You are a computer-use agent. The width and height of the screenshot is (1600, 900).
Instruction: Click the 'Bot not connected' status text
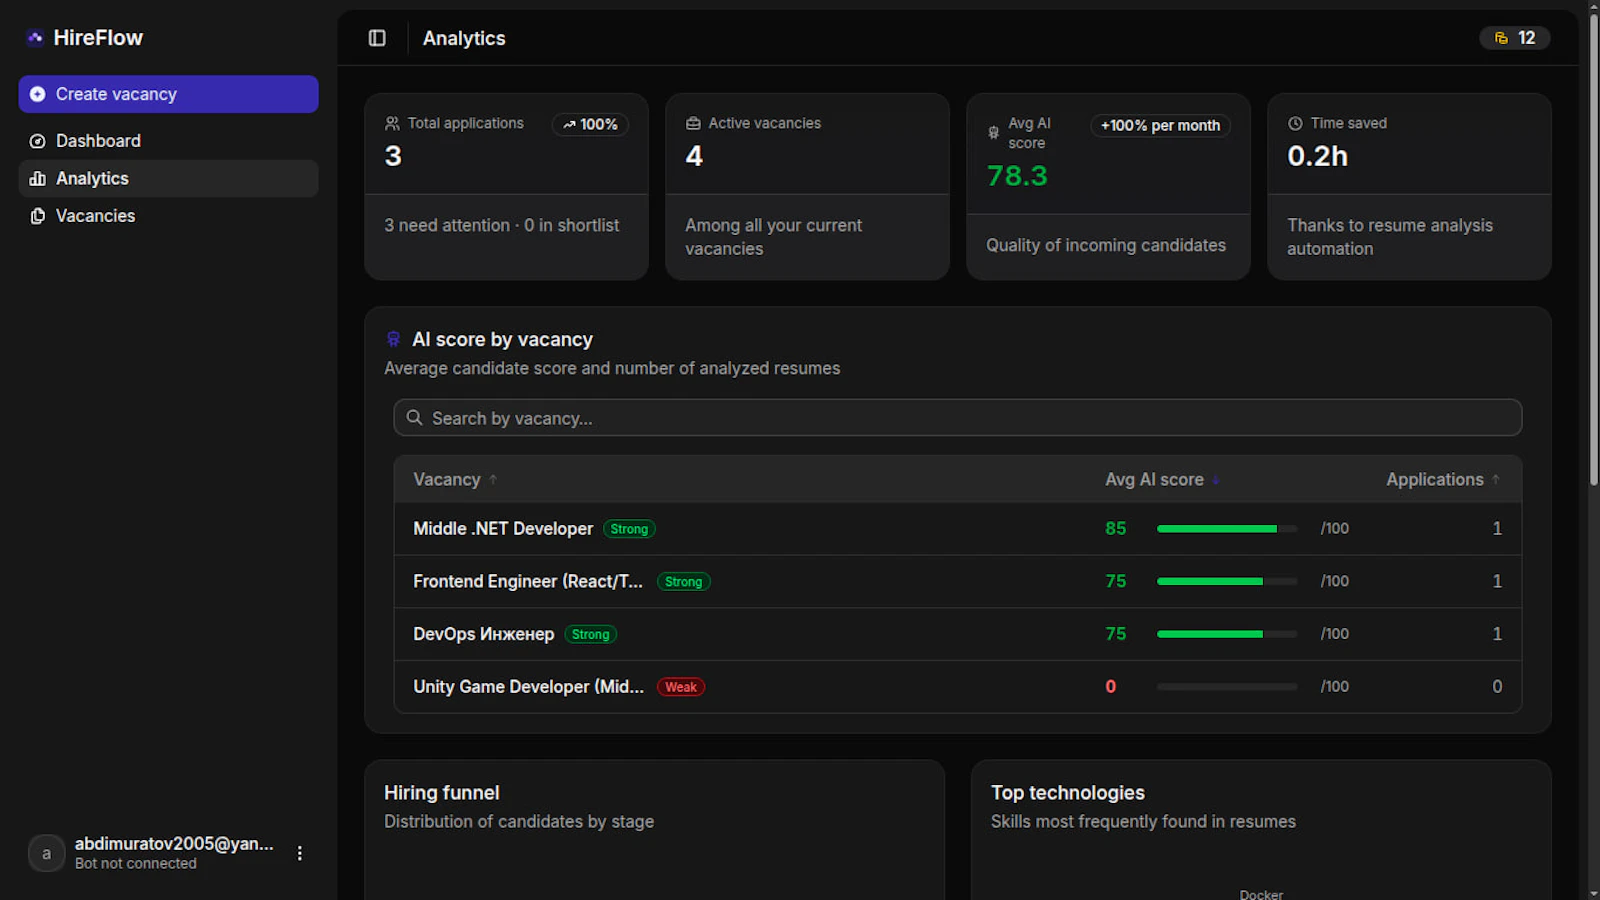click(135, 864)
